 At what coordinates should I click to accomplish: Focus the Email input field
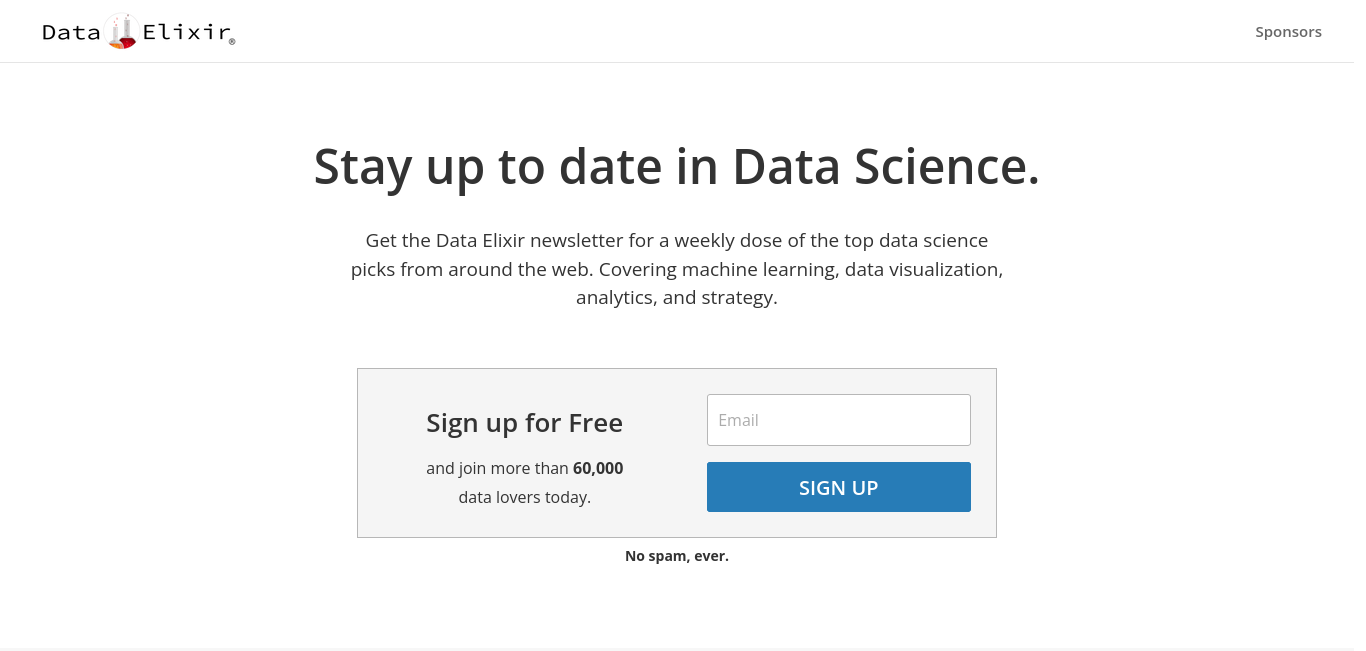pyautogui.click(x=839, y=420)
